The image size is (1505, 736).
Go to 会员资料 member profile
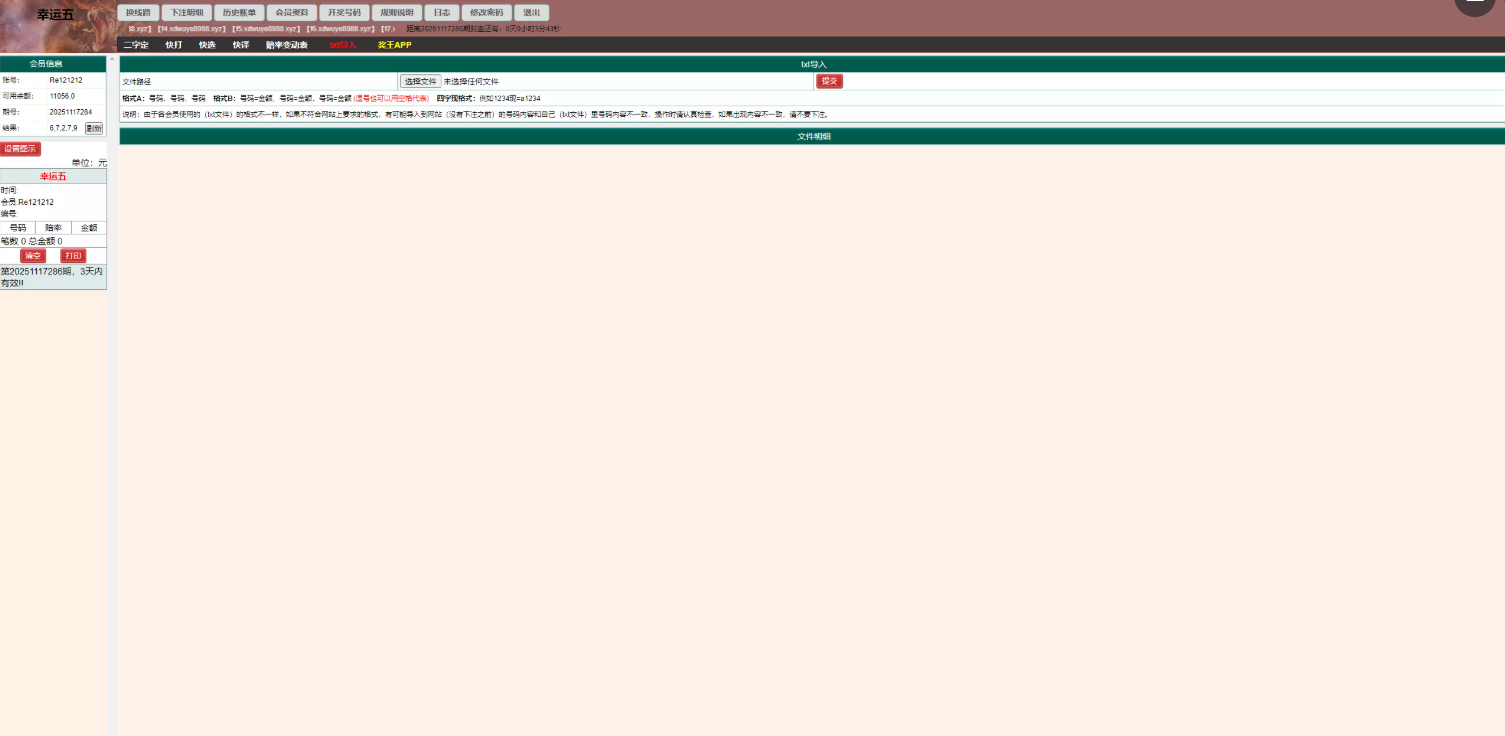pos(292,13)
